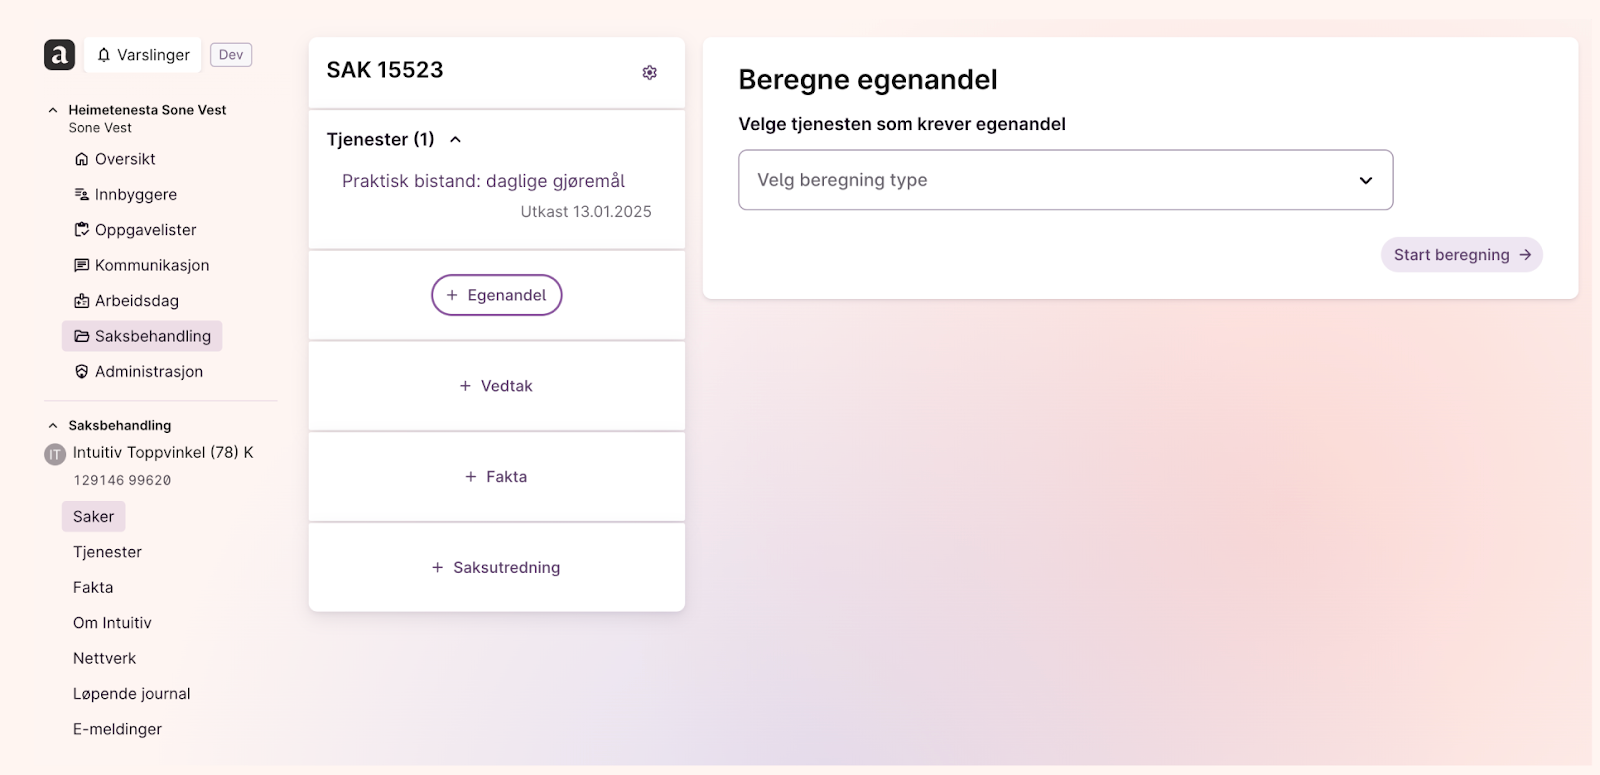
Task: Select Saker in the sidebar
Action: (93, 517)
